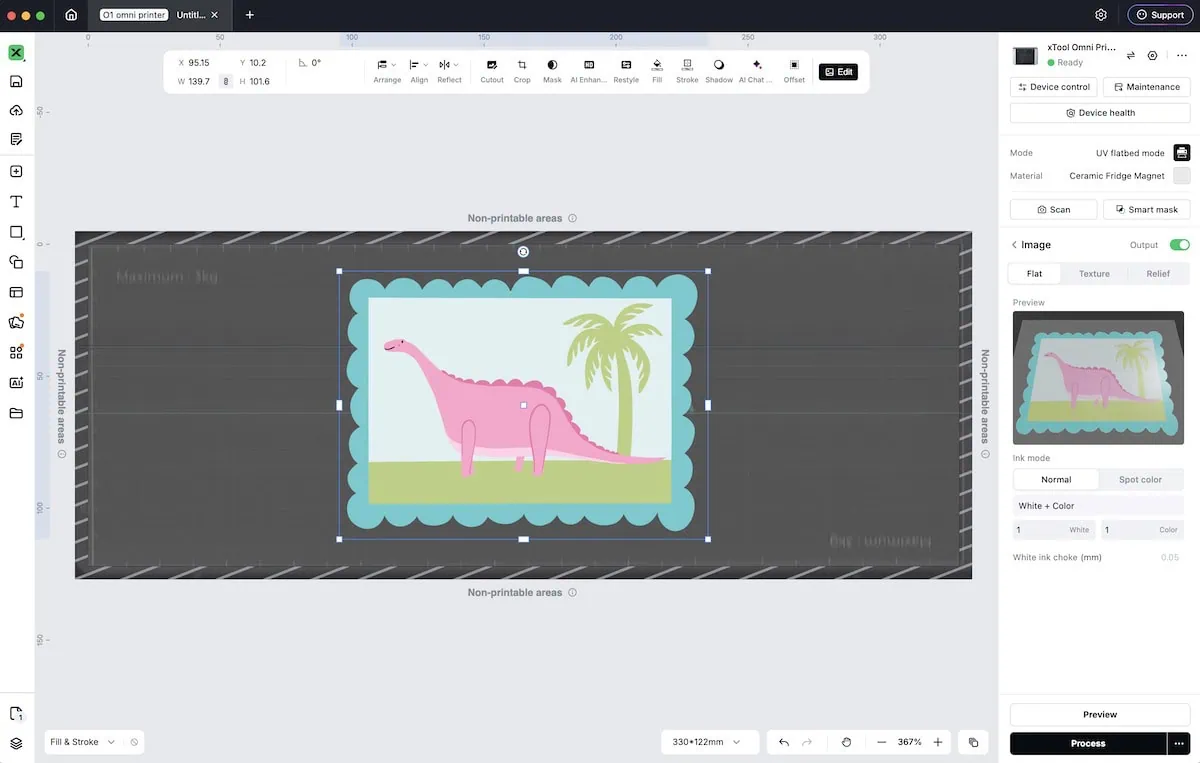Click the cloud upload icon in sidebar
This screenshot has width=1200, height=763.
pos(16,110)
